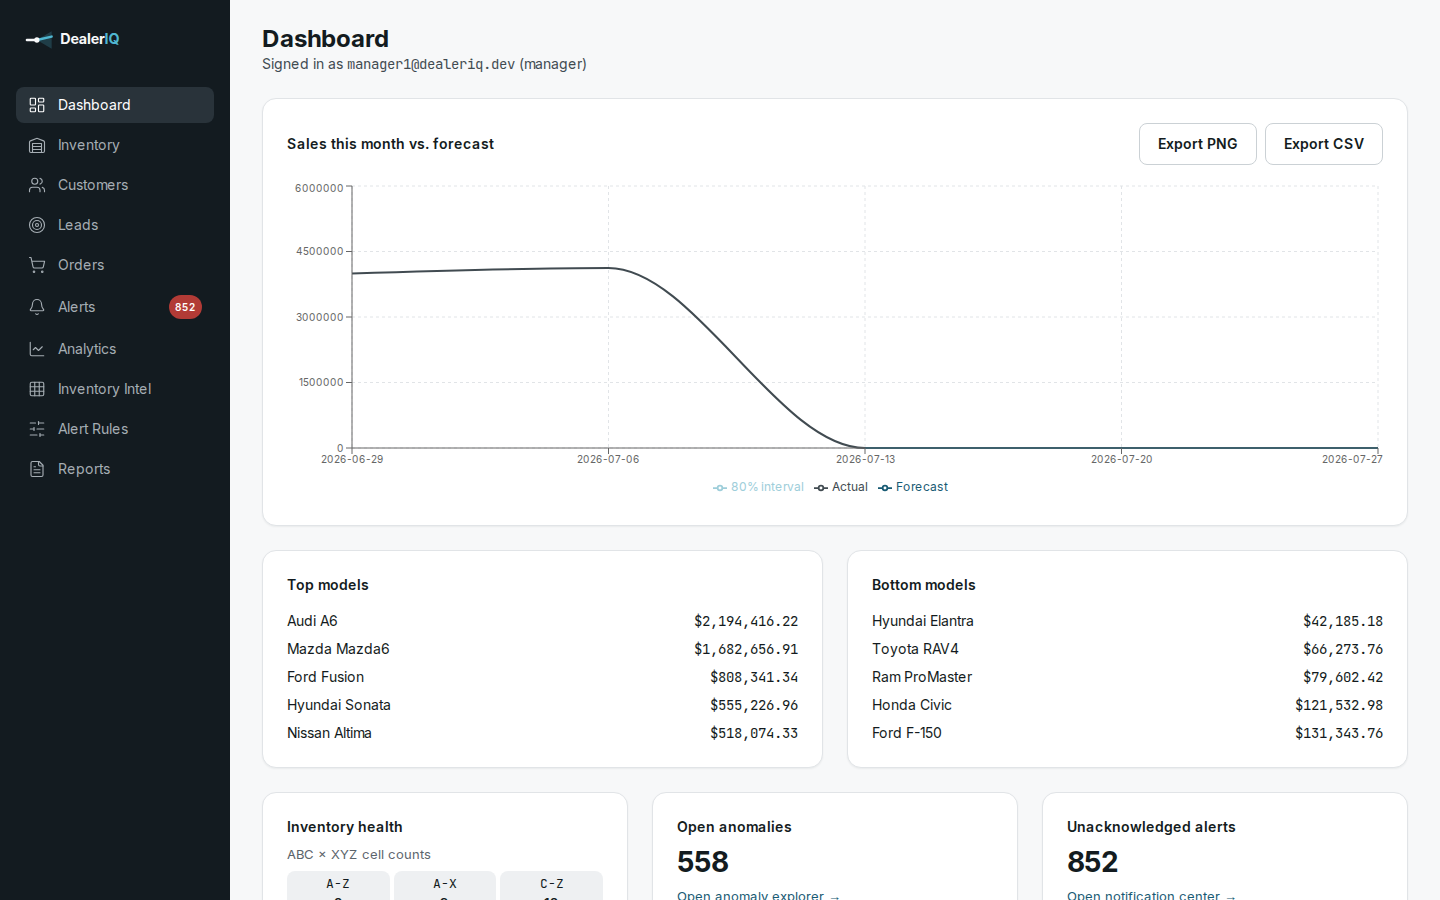The width and height of the screenshot is (1440, 900).
Task: Toggle the 80% interval legend entry
Action: click(758, 487)
